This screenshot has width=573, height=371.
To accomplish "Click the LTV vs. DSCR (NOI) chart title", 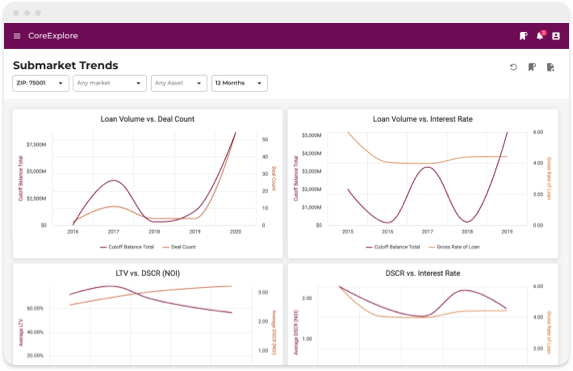I will click(148, 273).
